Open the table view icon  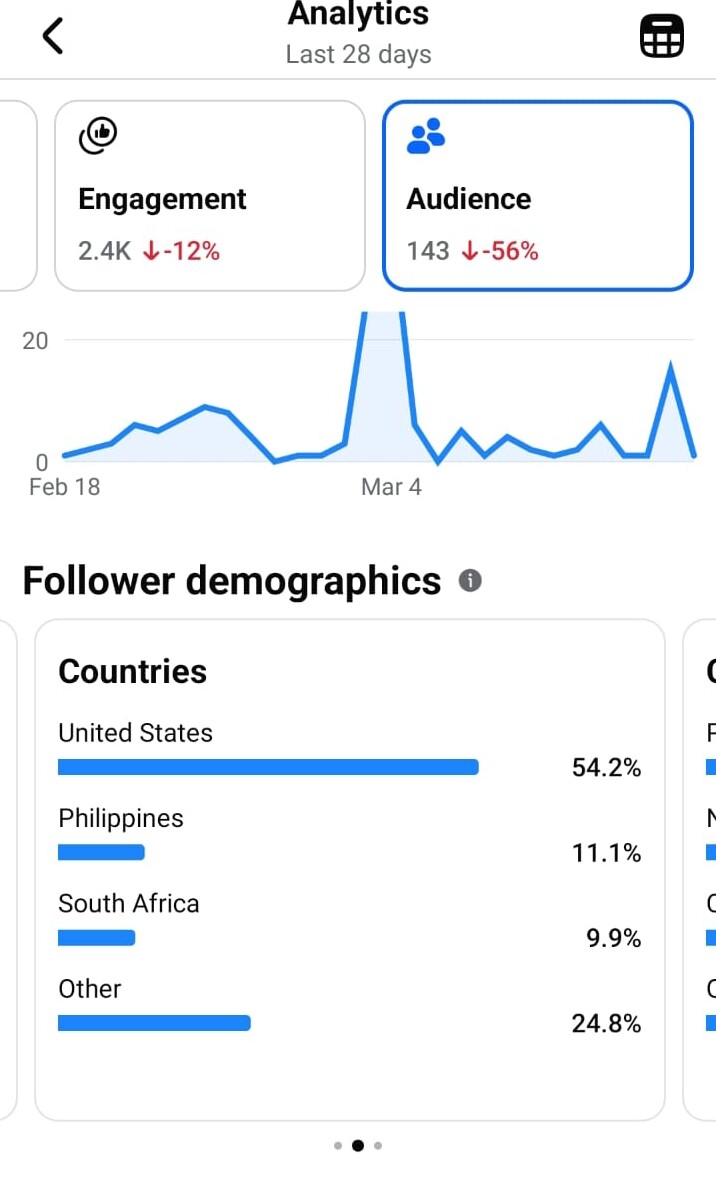[661, 38]
